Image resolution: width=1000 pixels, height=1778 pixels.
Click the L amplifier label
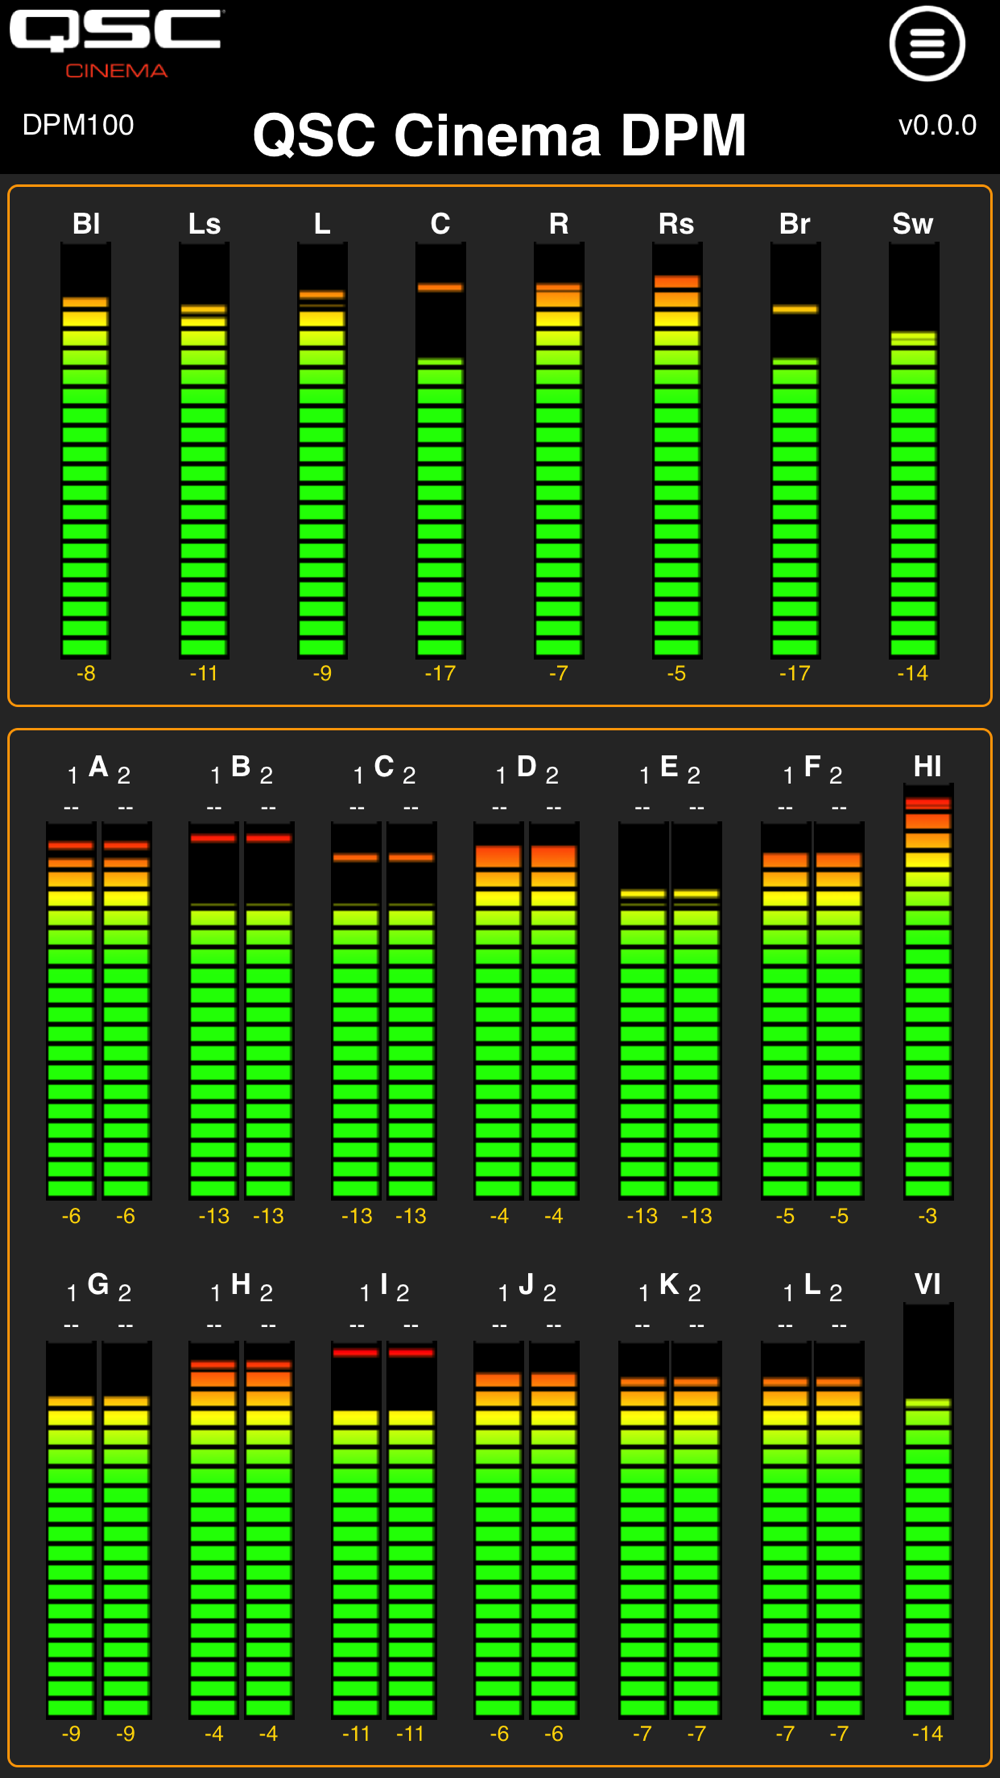click(x=812, y=1284)
